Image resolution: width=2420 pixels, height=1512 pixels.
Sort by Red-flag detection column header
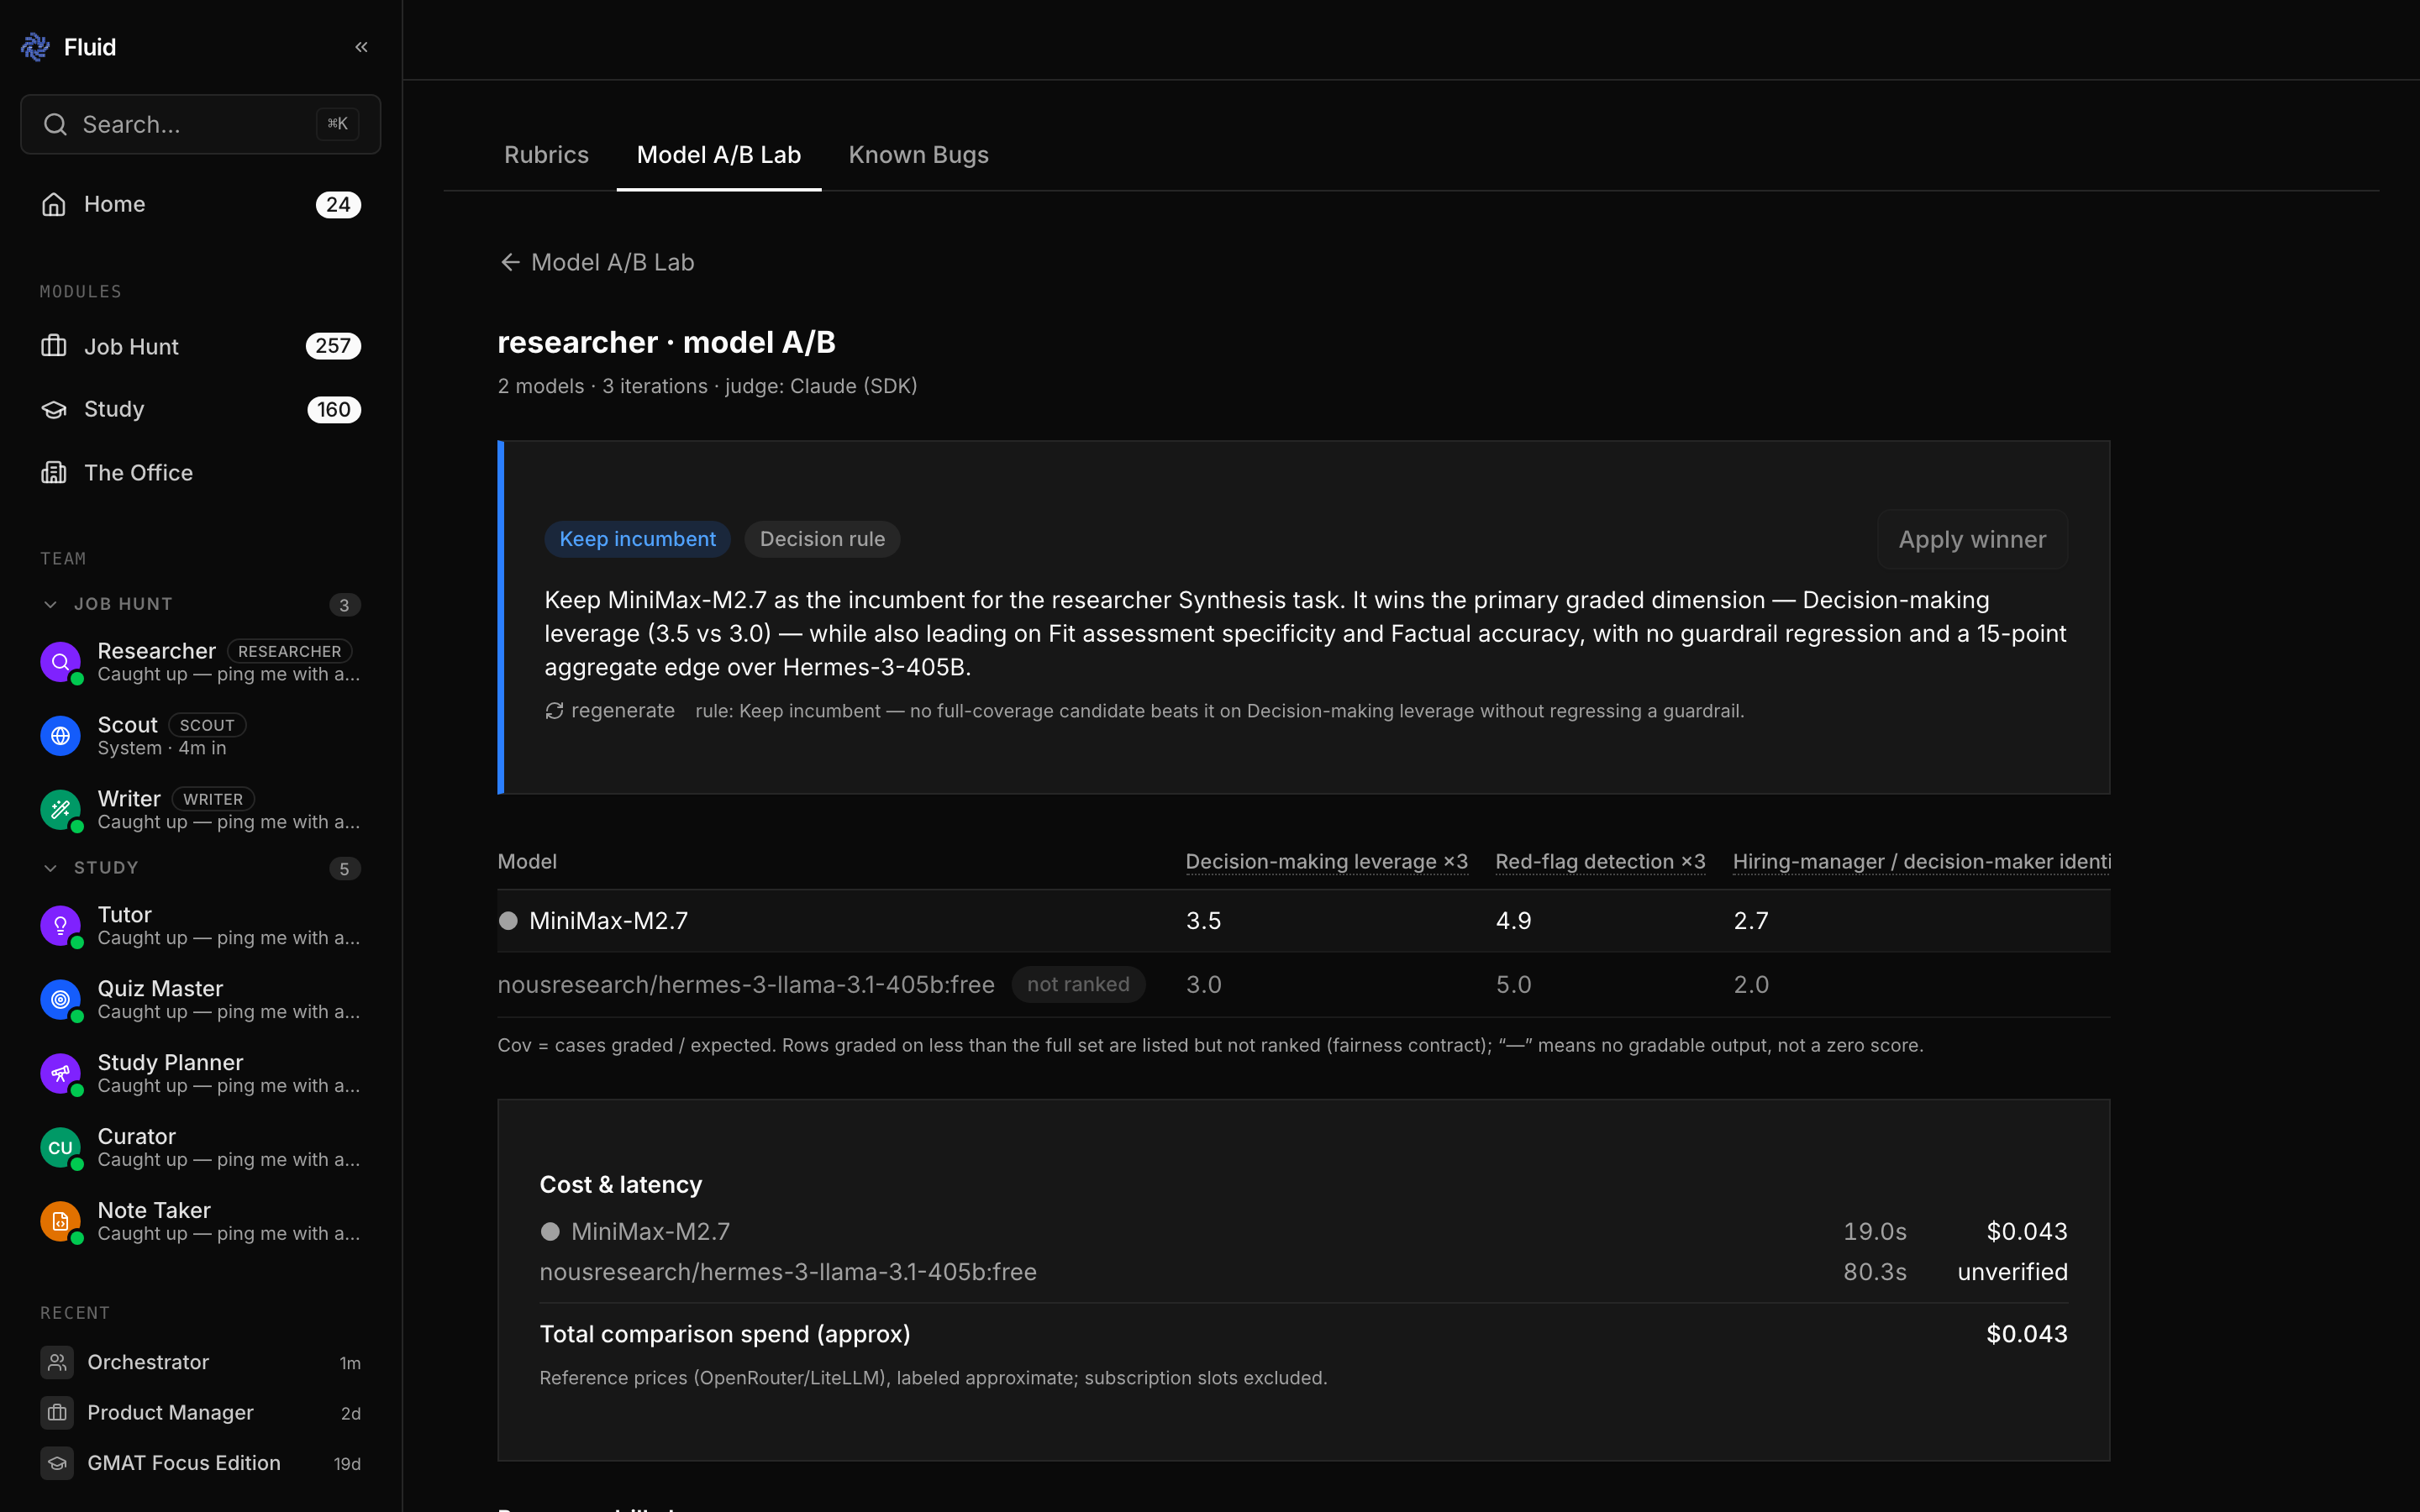(1600, 862)
